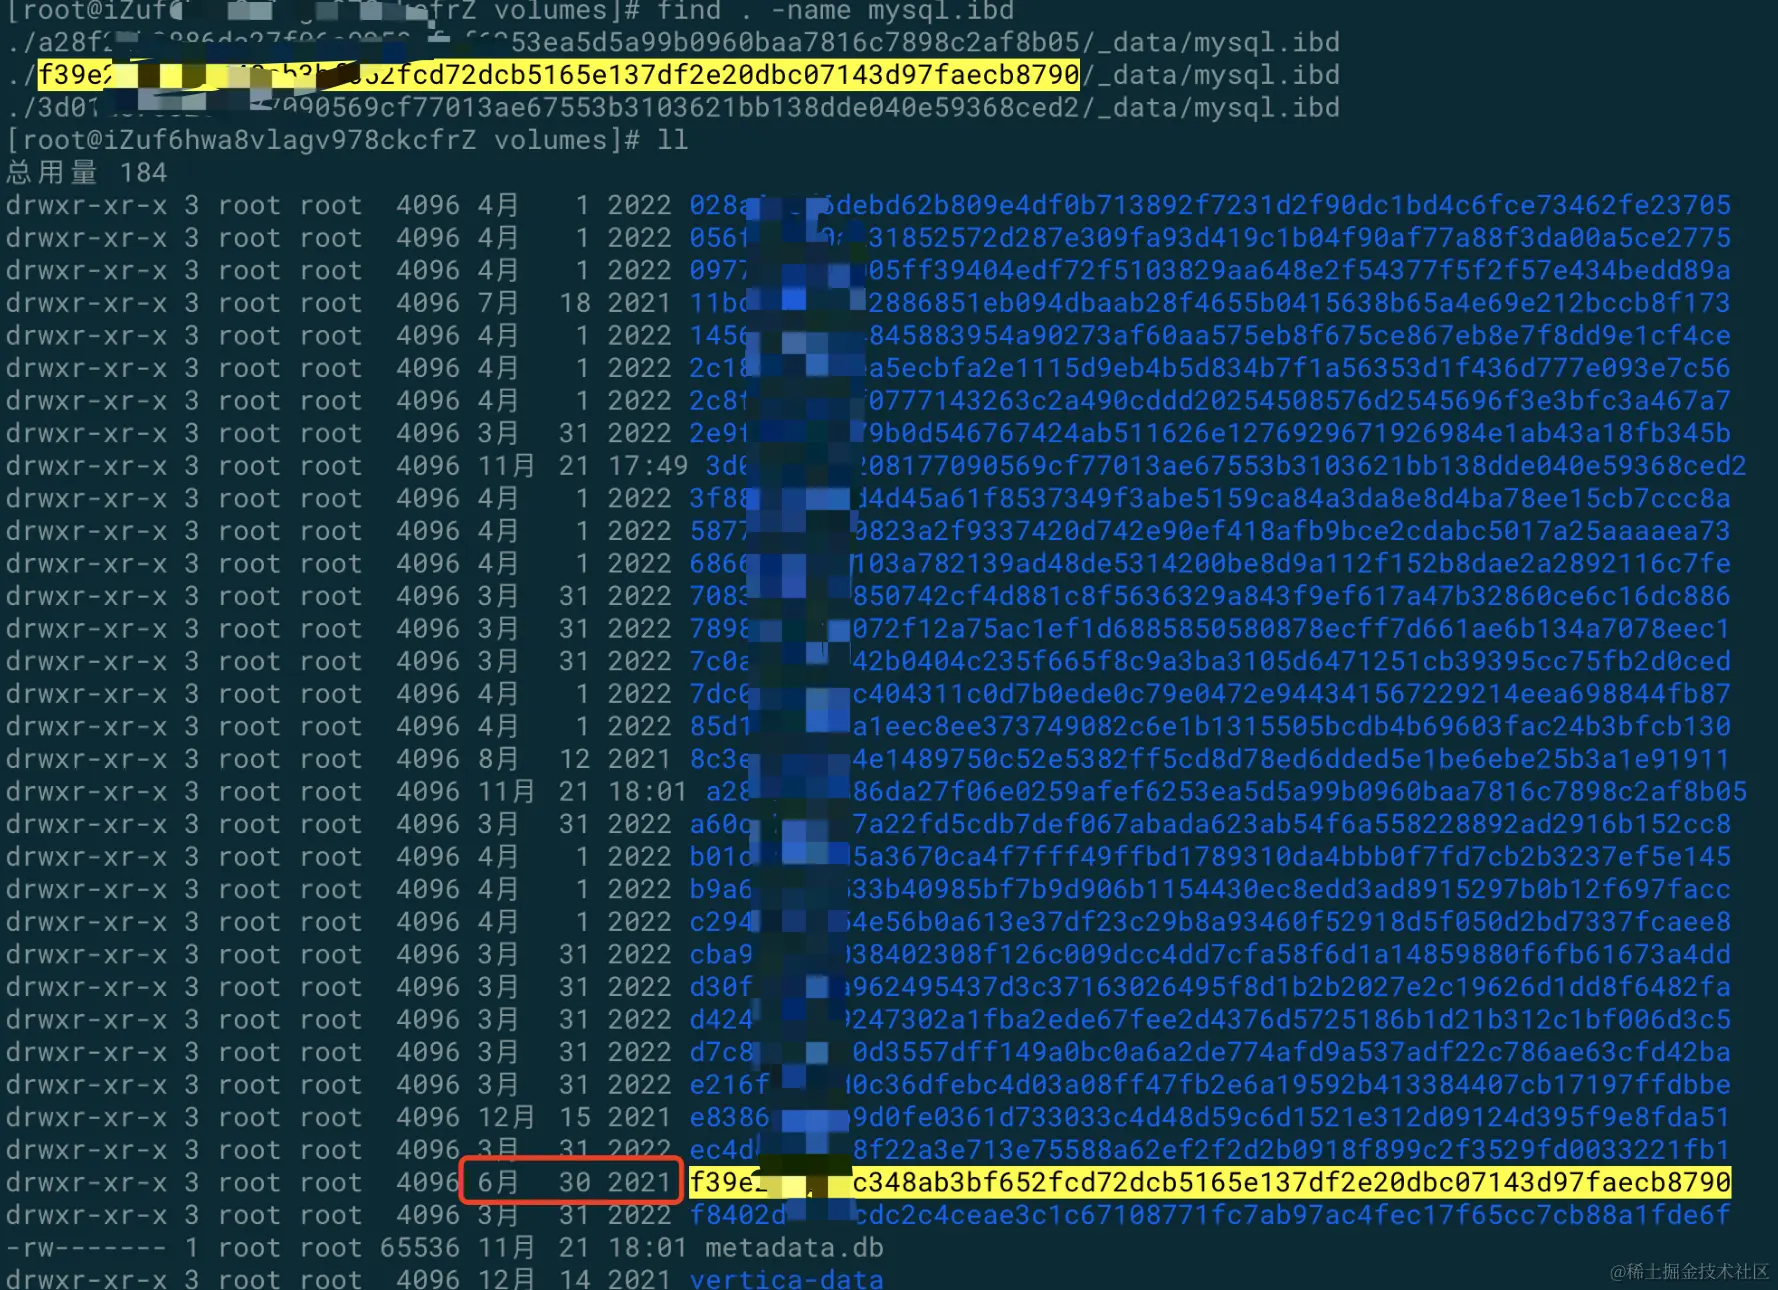Select the highlighted f39e volume path in find output
This screenshot has width=1778, height=1290.
click(x=559, y=75)
